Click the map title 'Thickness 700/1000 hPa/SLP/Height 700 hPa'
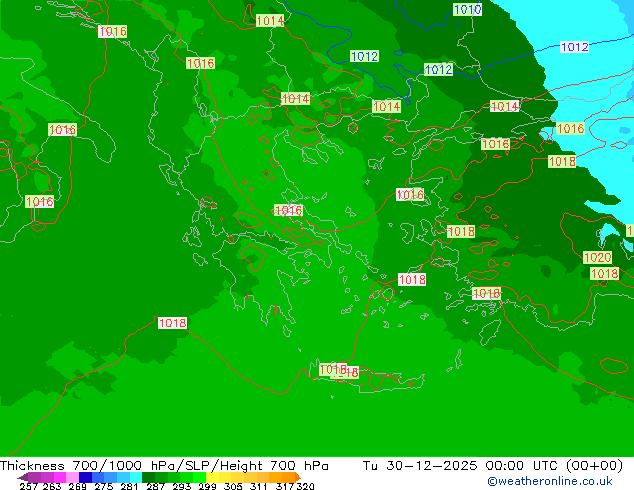Image resolution: width=634 pixels, height=490 pixels. (x=164, y=465)
